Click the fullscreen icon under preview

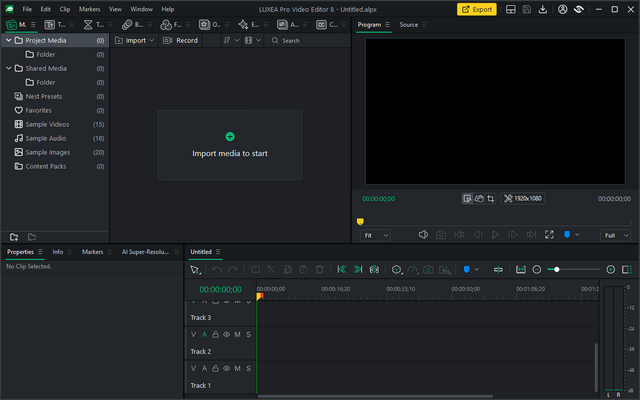tap(549, 235)
